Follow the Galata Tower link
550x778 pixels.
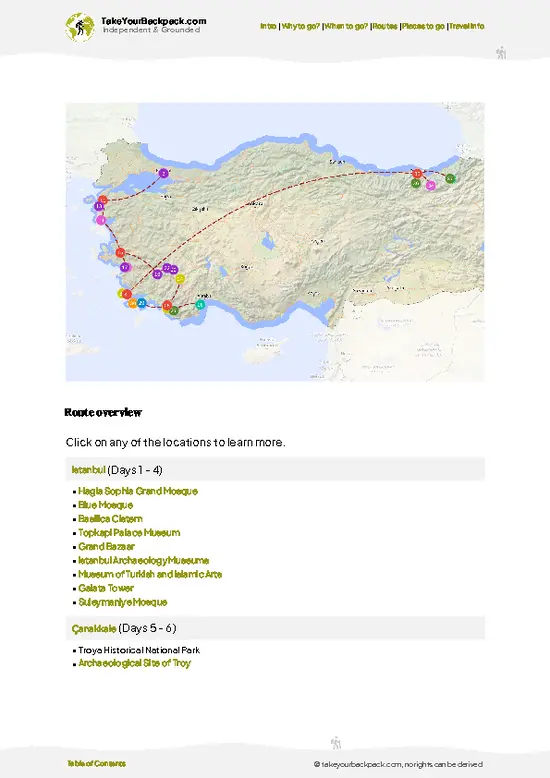pyautogui.click(x=106, y=588)
